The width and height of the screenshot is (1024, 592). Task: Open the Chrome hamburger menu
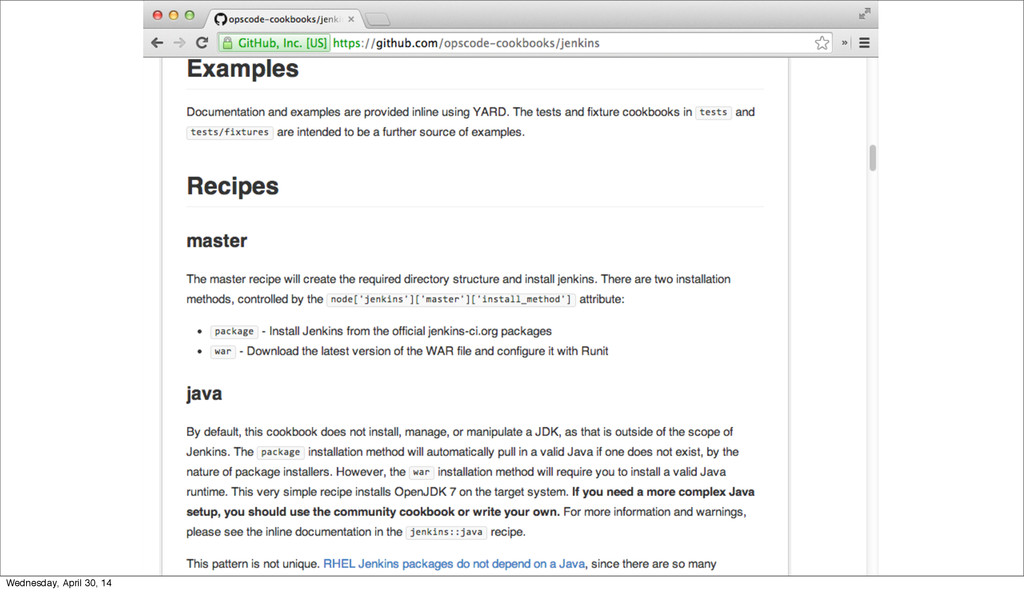click(864, 43)
